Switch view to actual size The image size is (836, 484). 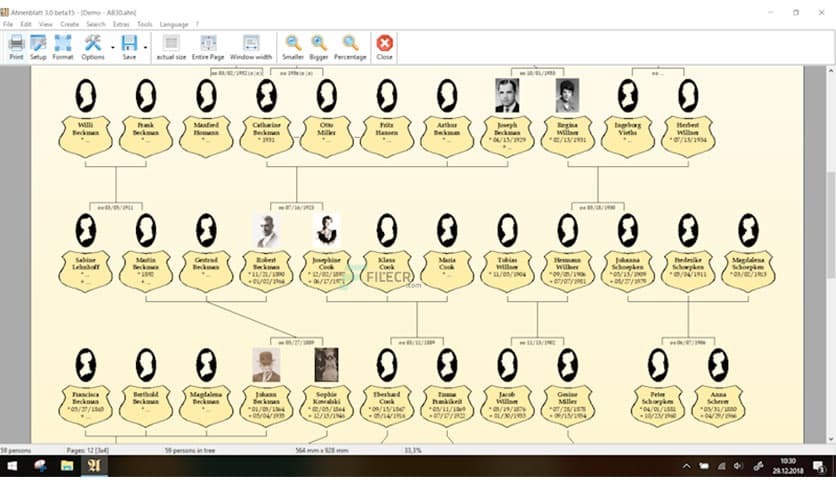[x=171, y=47]
